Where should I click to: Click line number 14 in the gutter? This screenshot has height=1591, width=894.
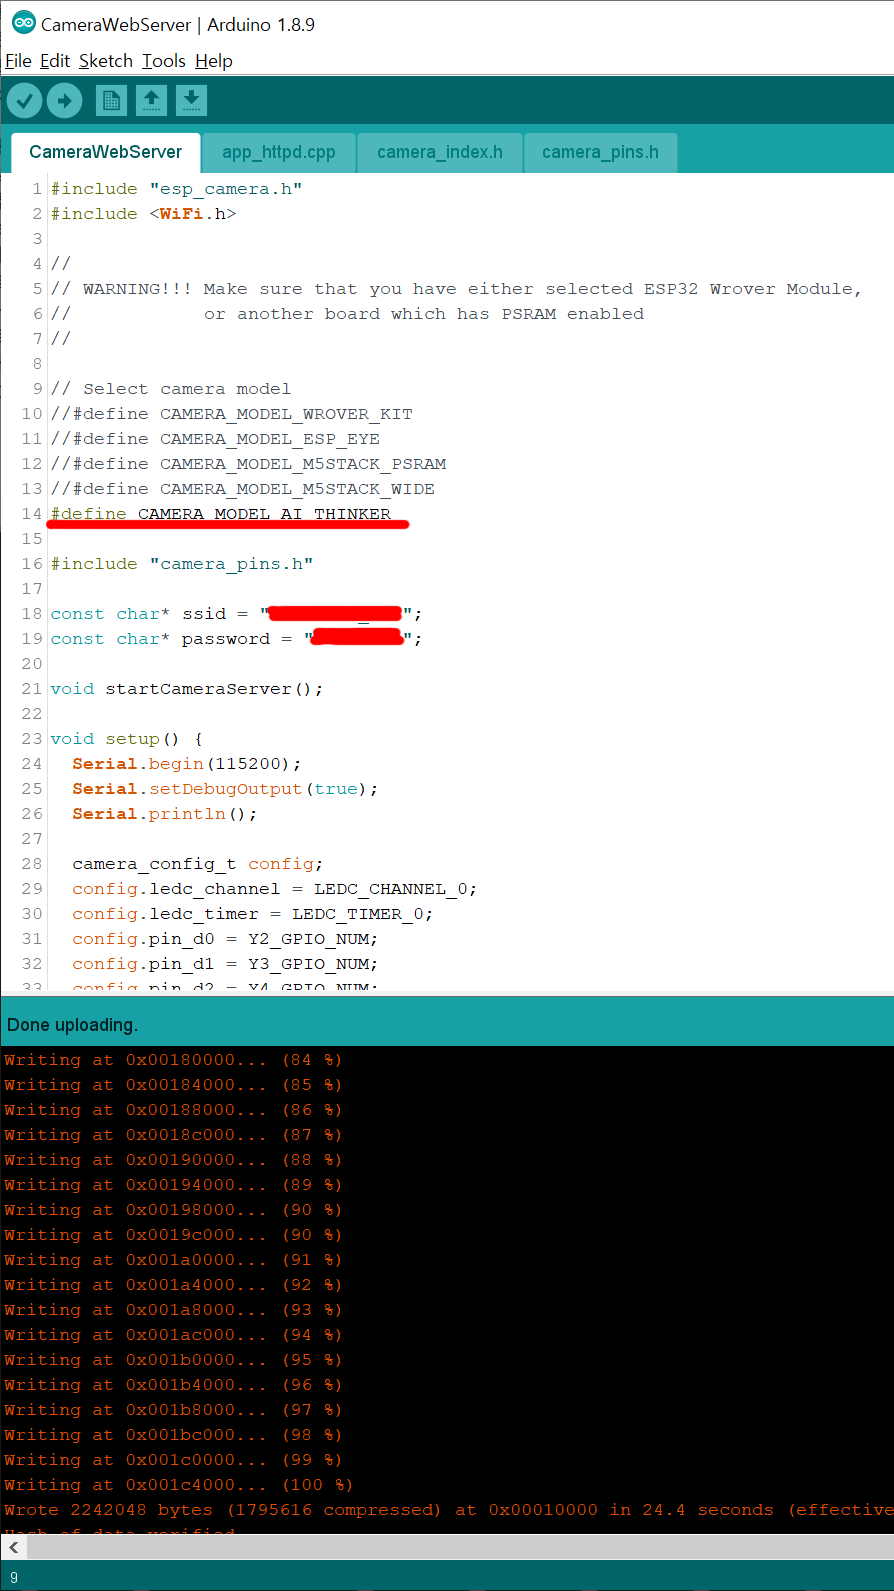pyautogui.click(x=32, y=514)
